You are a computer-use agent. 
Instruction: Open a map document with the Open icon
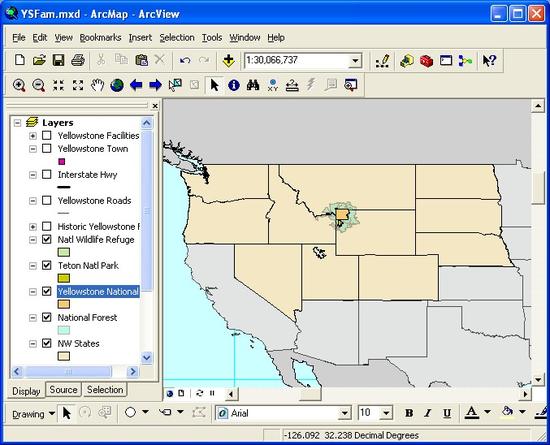coord(39,60)
